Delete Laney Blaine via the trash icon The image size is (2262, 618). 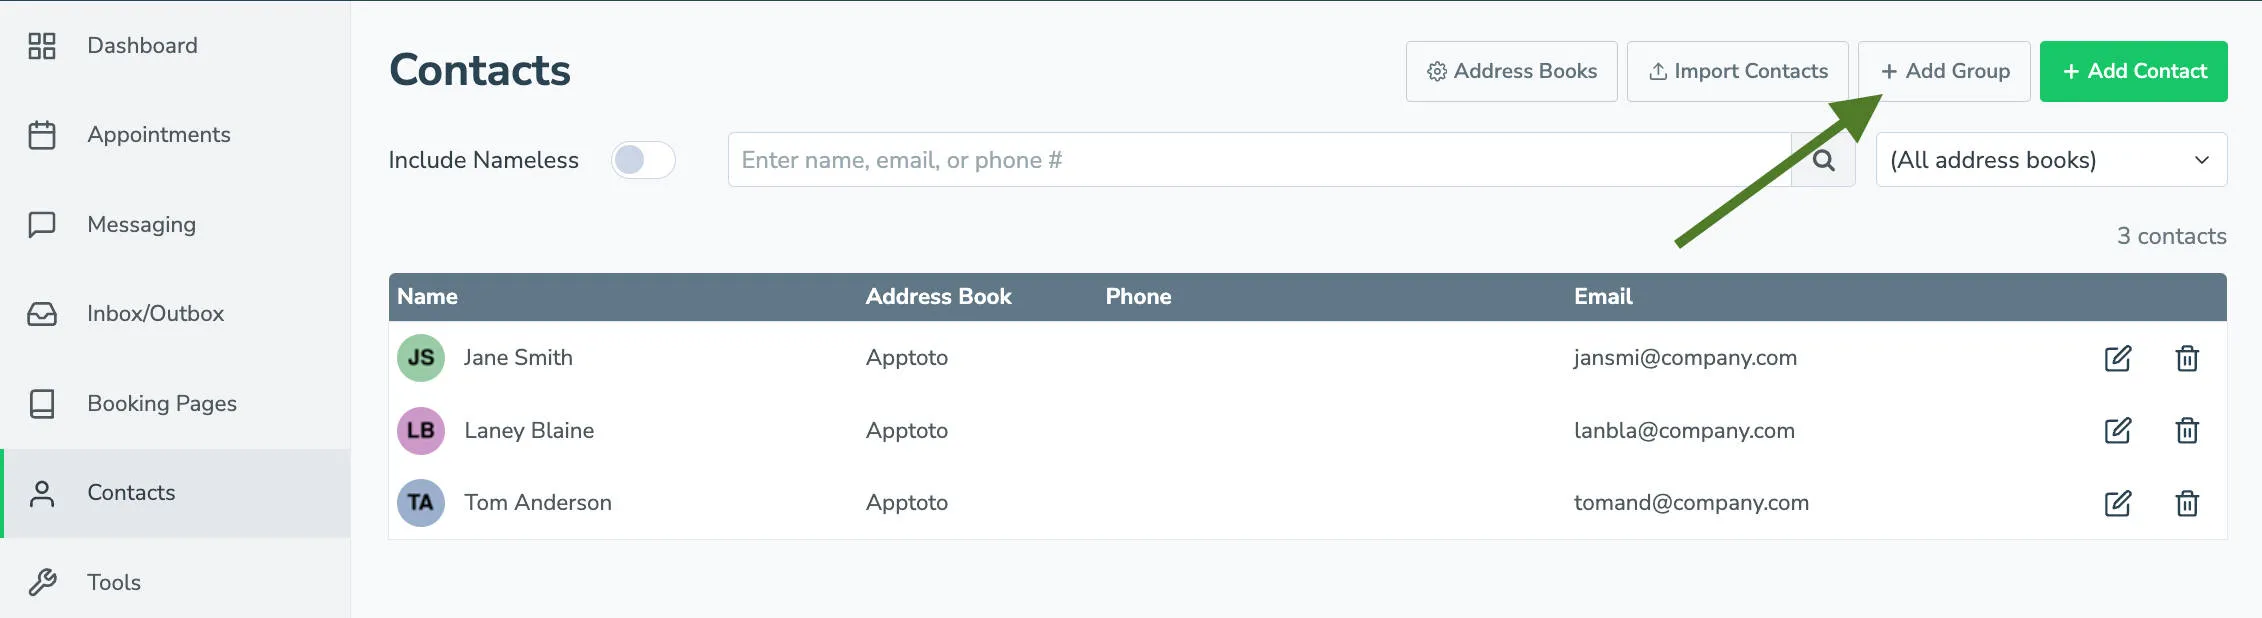coord(2187,430)
